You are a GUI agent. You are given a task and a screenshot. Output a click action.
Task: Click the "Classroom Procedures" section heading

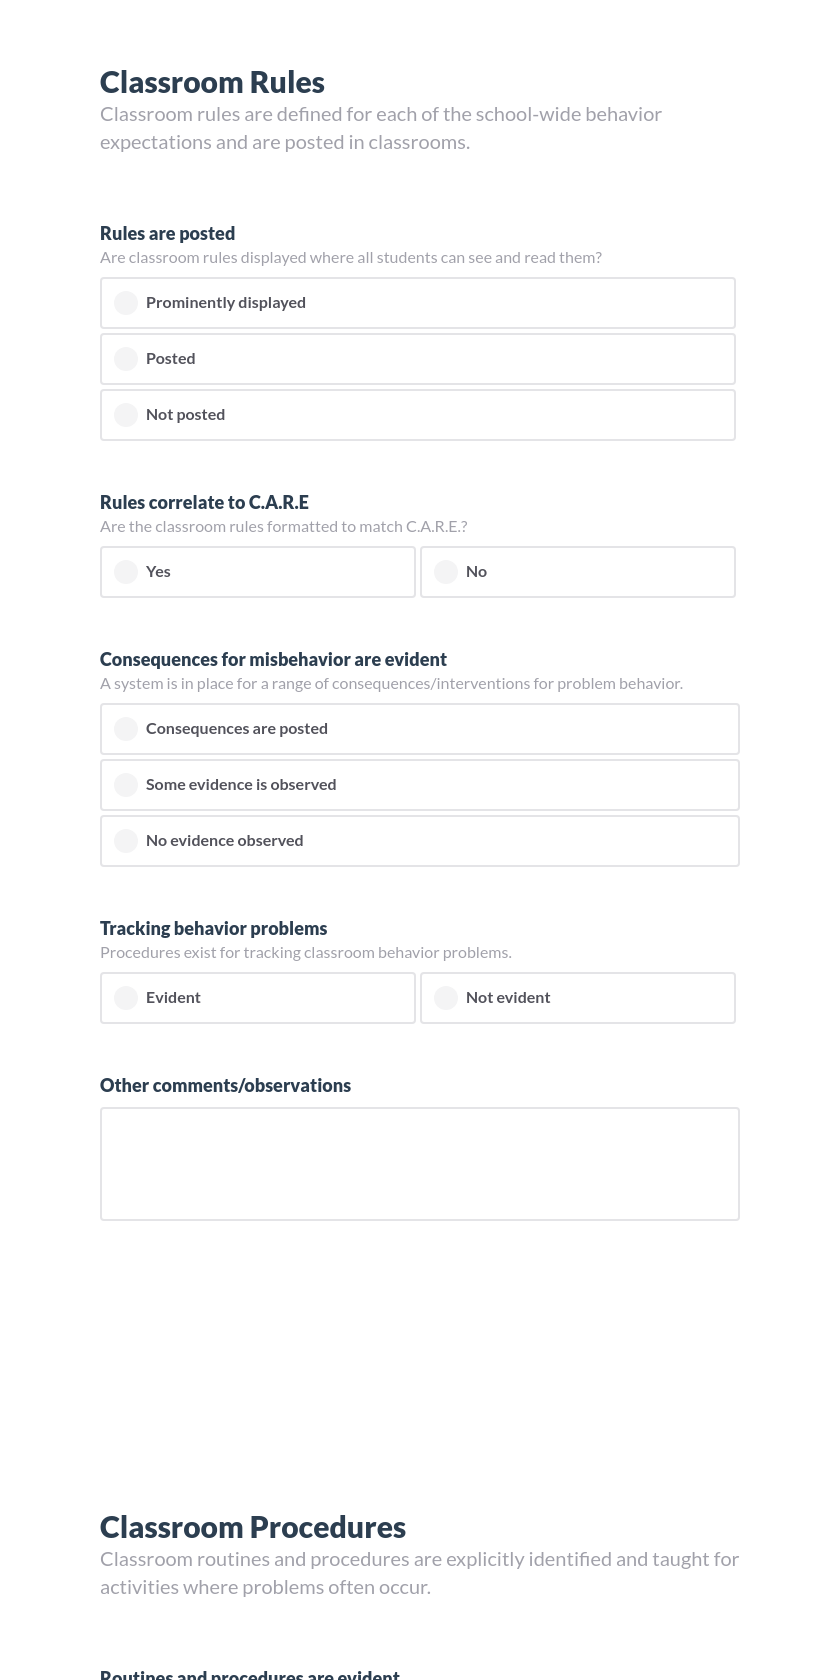[252, 1526]
